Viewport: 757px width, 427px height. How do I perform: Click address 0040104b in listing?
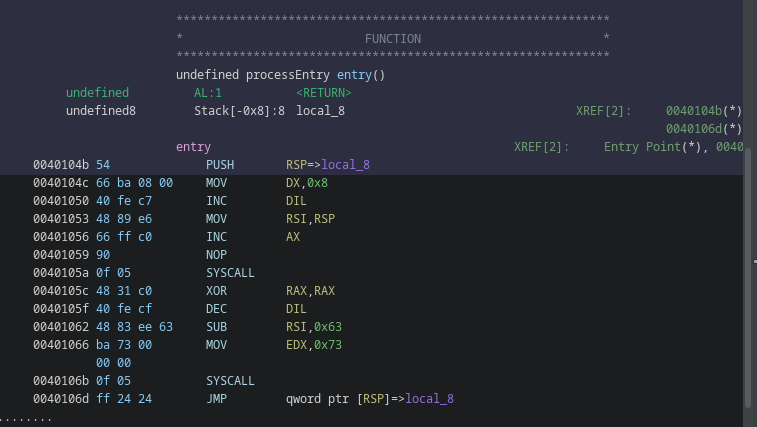tap(61, 165)
